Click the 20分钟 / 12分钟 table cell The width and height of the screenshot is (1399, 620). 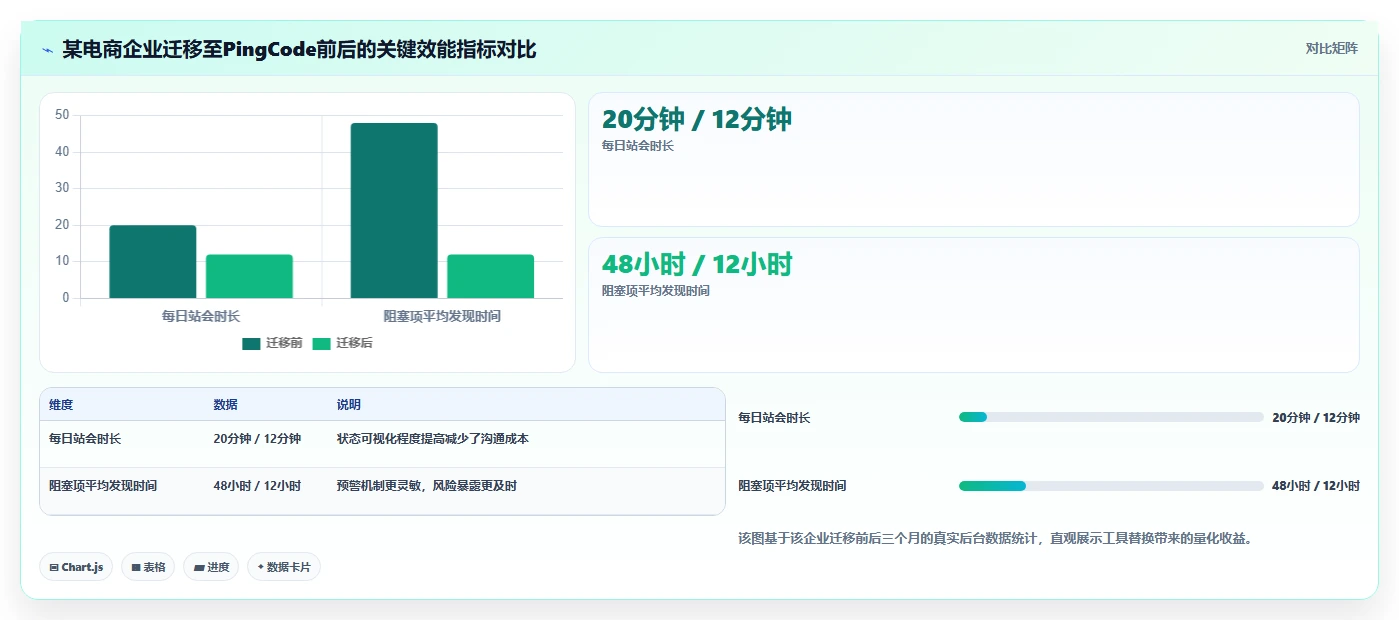pos(257,439)
